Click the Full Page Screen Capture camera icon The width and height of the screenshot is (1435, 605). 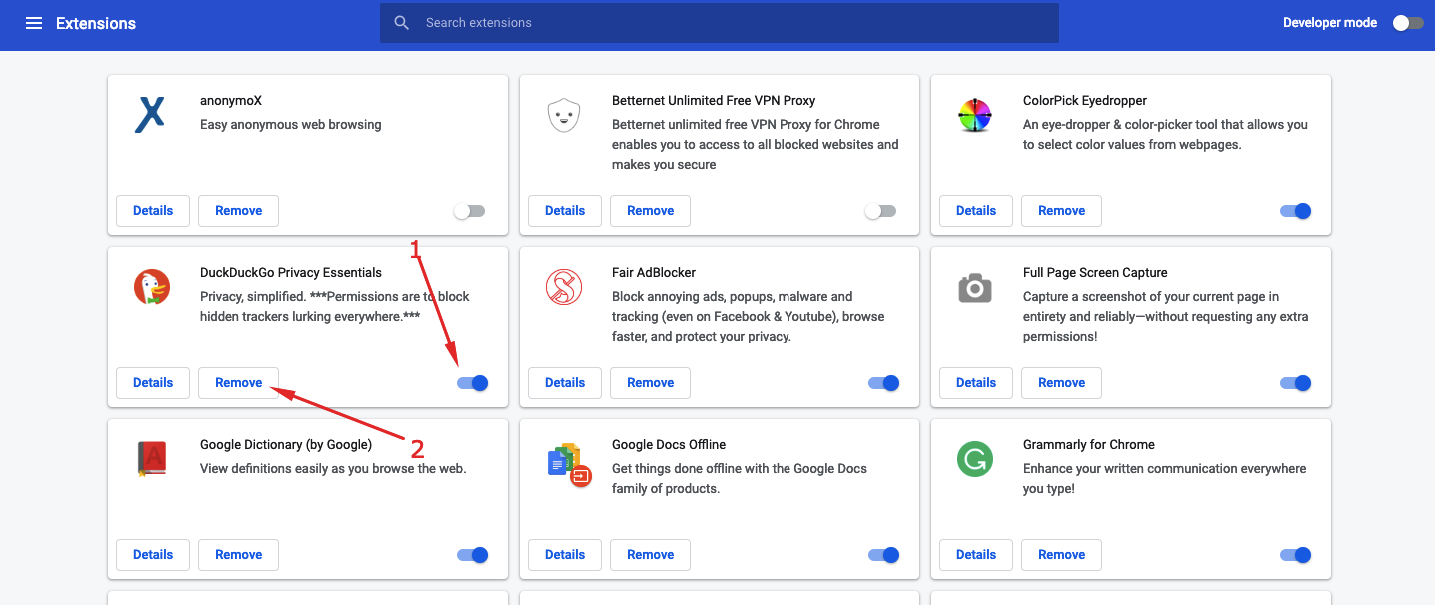tap(974, 286)
